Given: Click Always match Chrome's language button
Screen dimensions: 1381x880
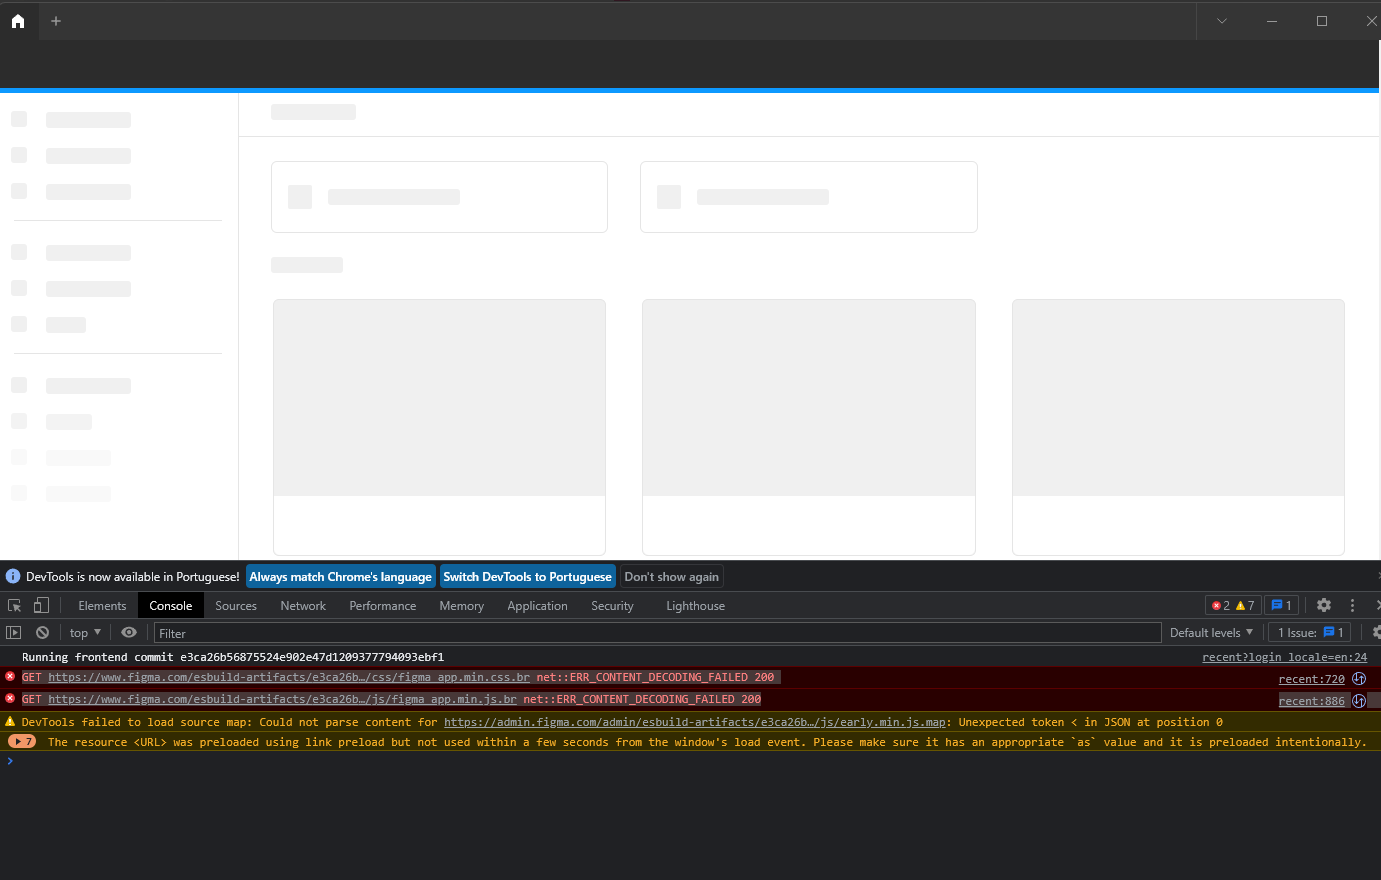Looking at the screenshot, I should click(x=340, y=577).
